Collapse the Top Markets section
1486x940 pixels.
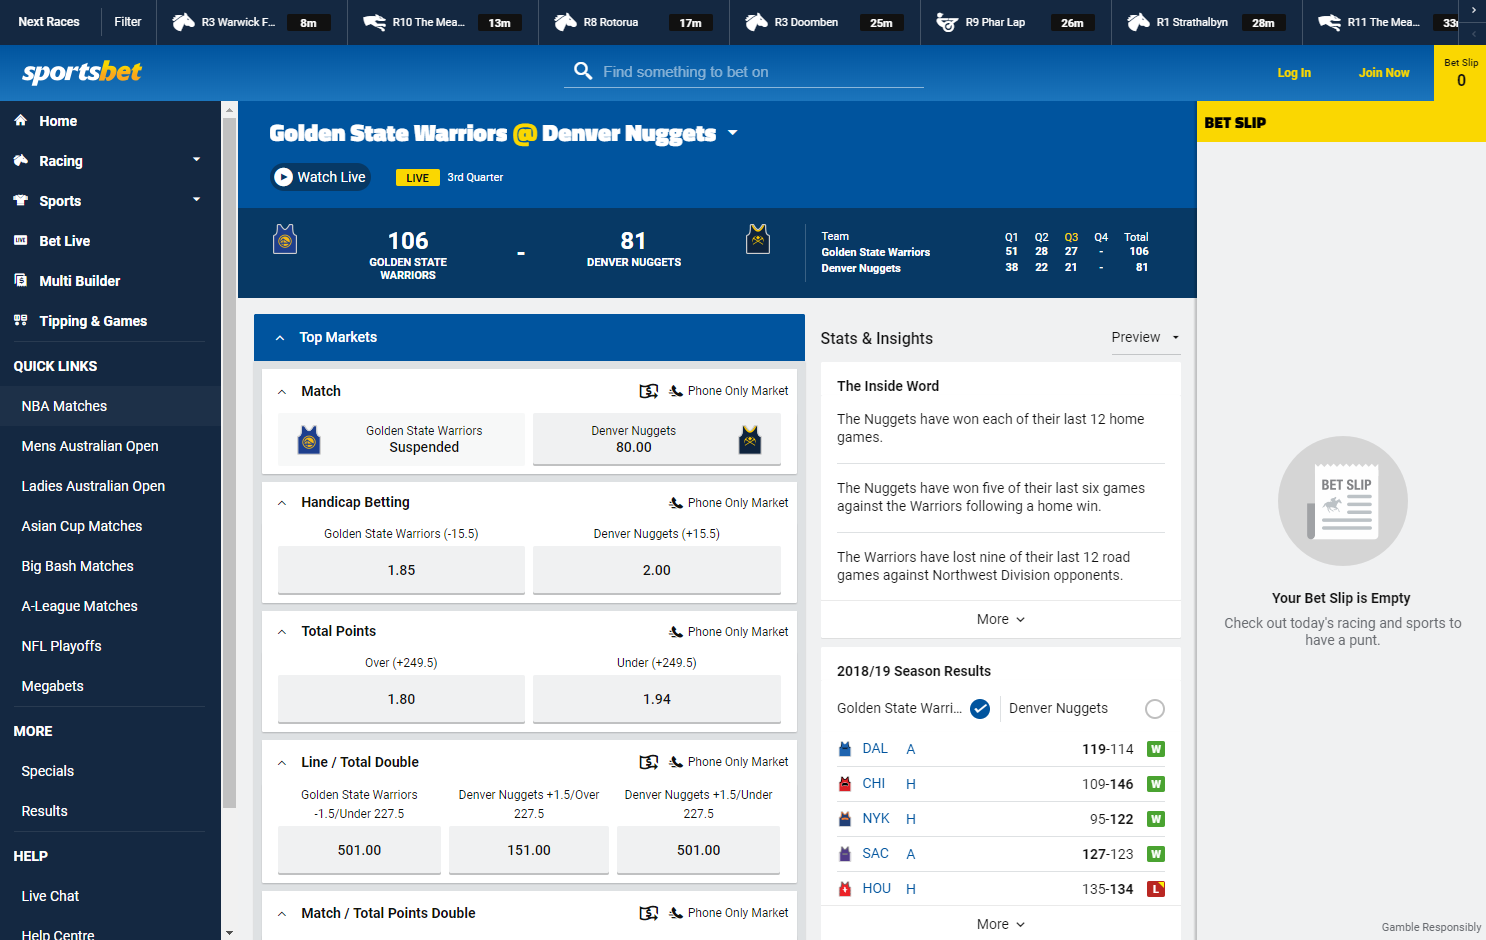[280, 338]
